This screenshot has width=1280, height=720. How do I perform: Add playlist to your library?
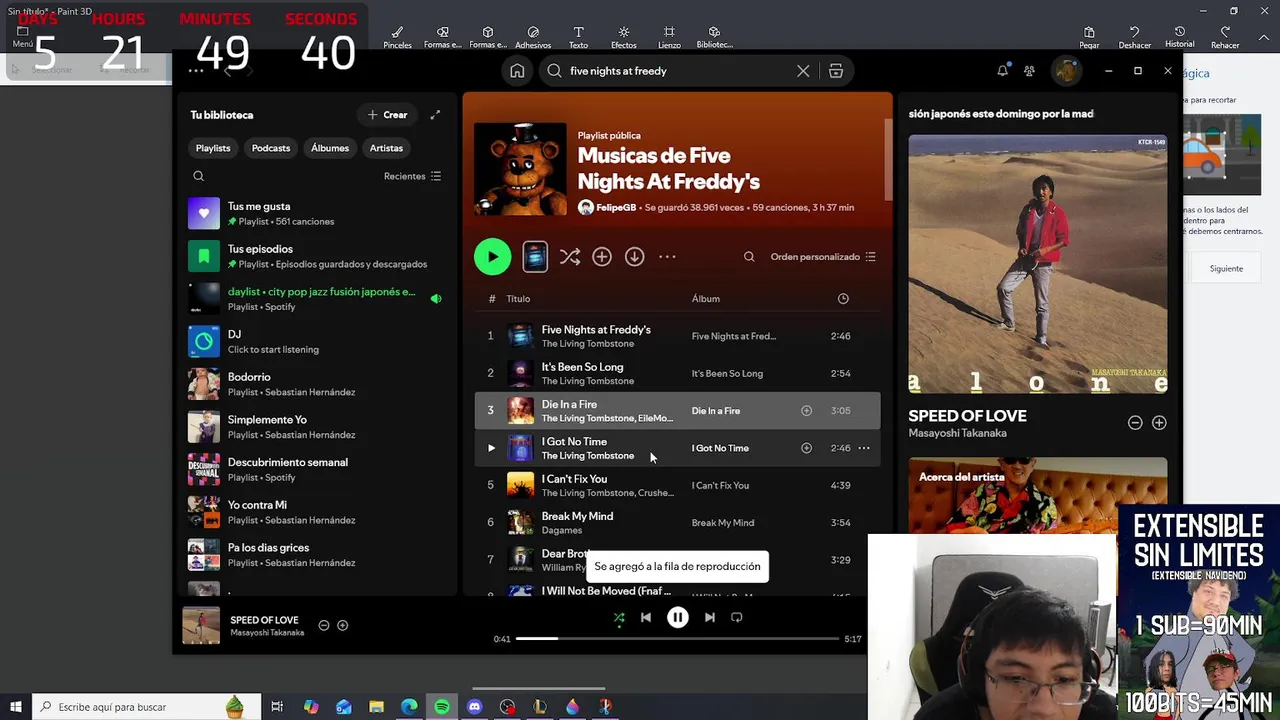coord(602,257)
